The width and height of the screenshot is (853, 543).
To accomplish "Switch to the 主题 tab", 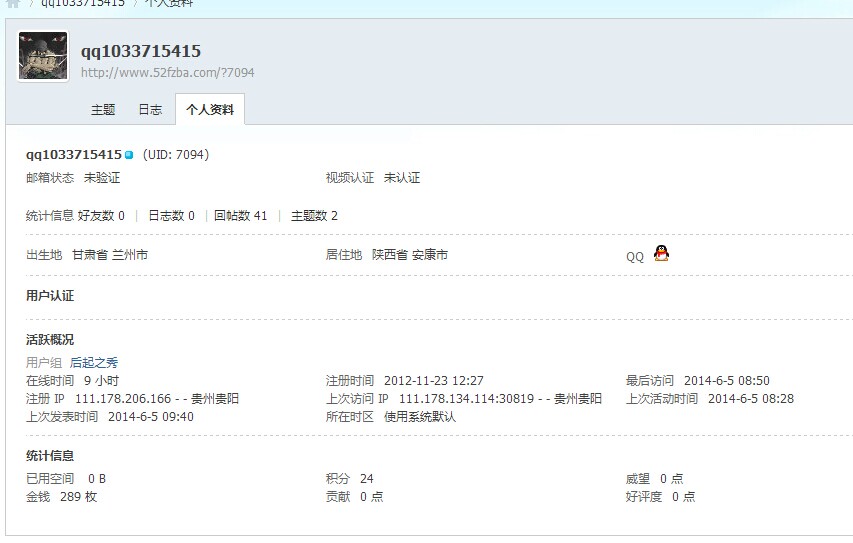I will pyautogui.click(x=103, y=110).
